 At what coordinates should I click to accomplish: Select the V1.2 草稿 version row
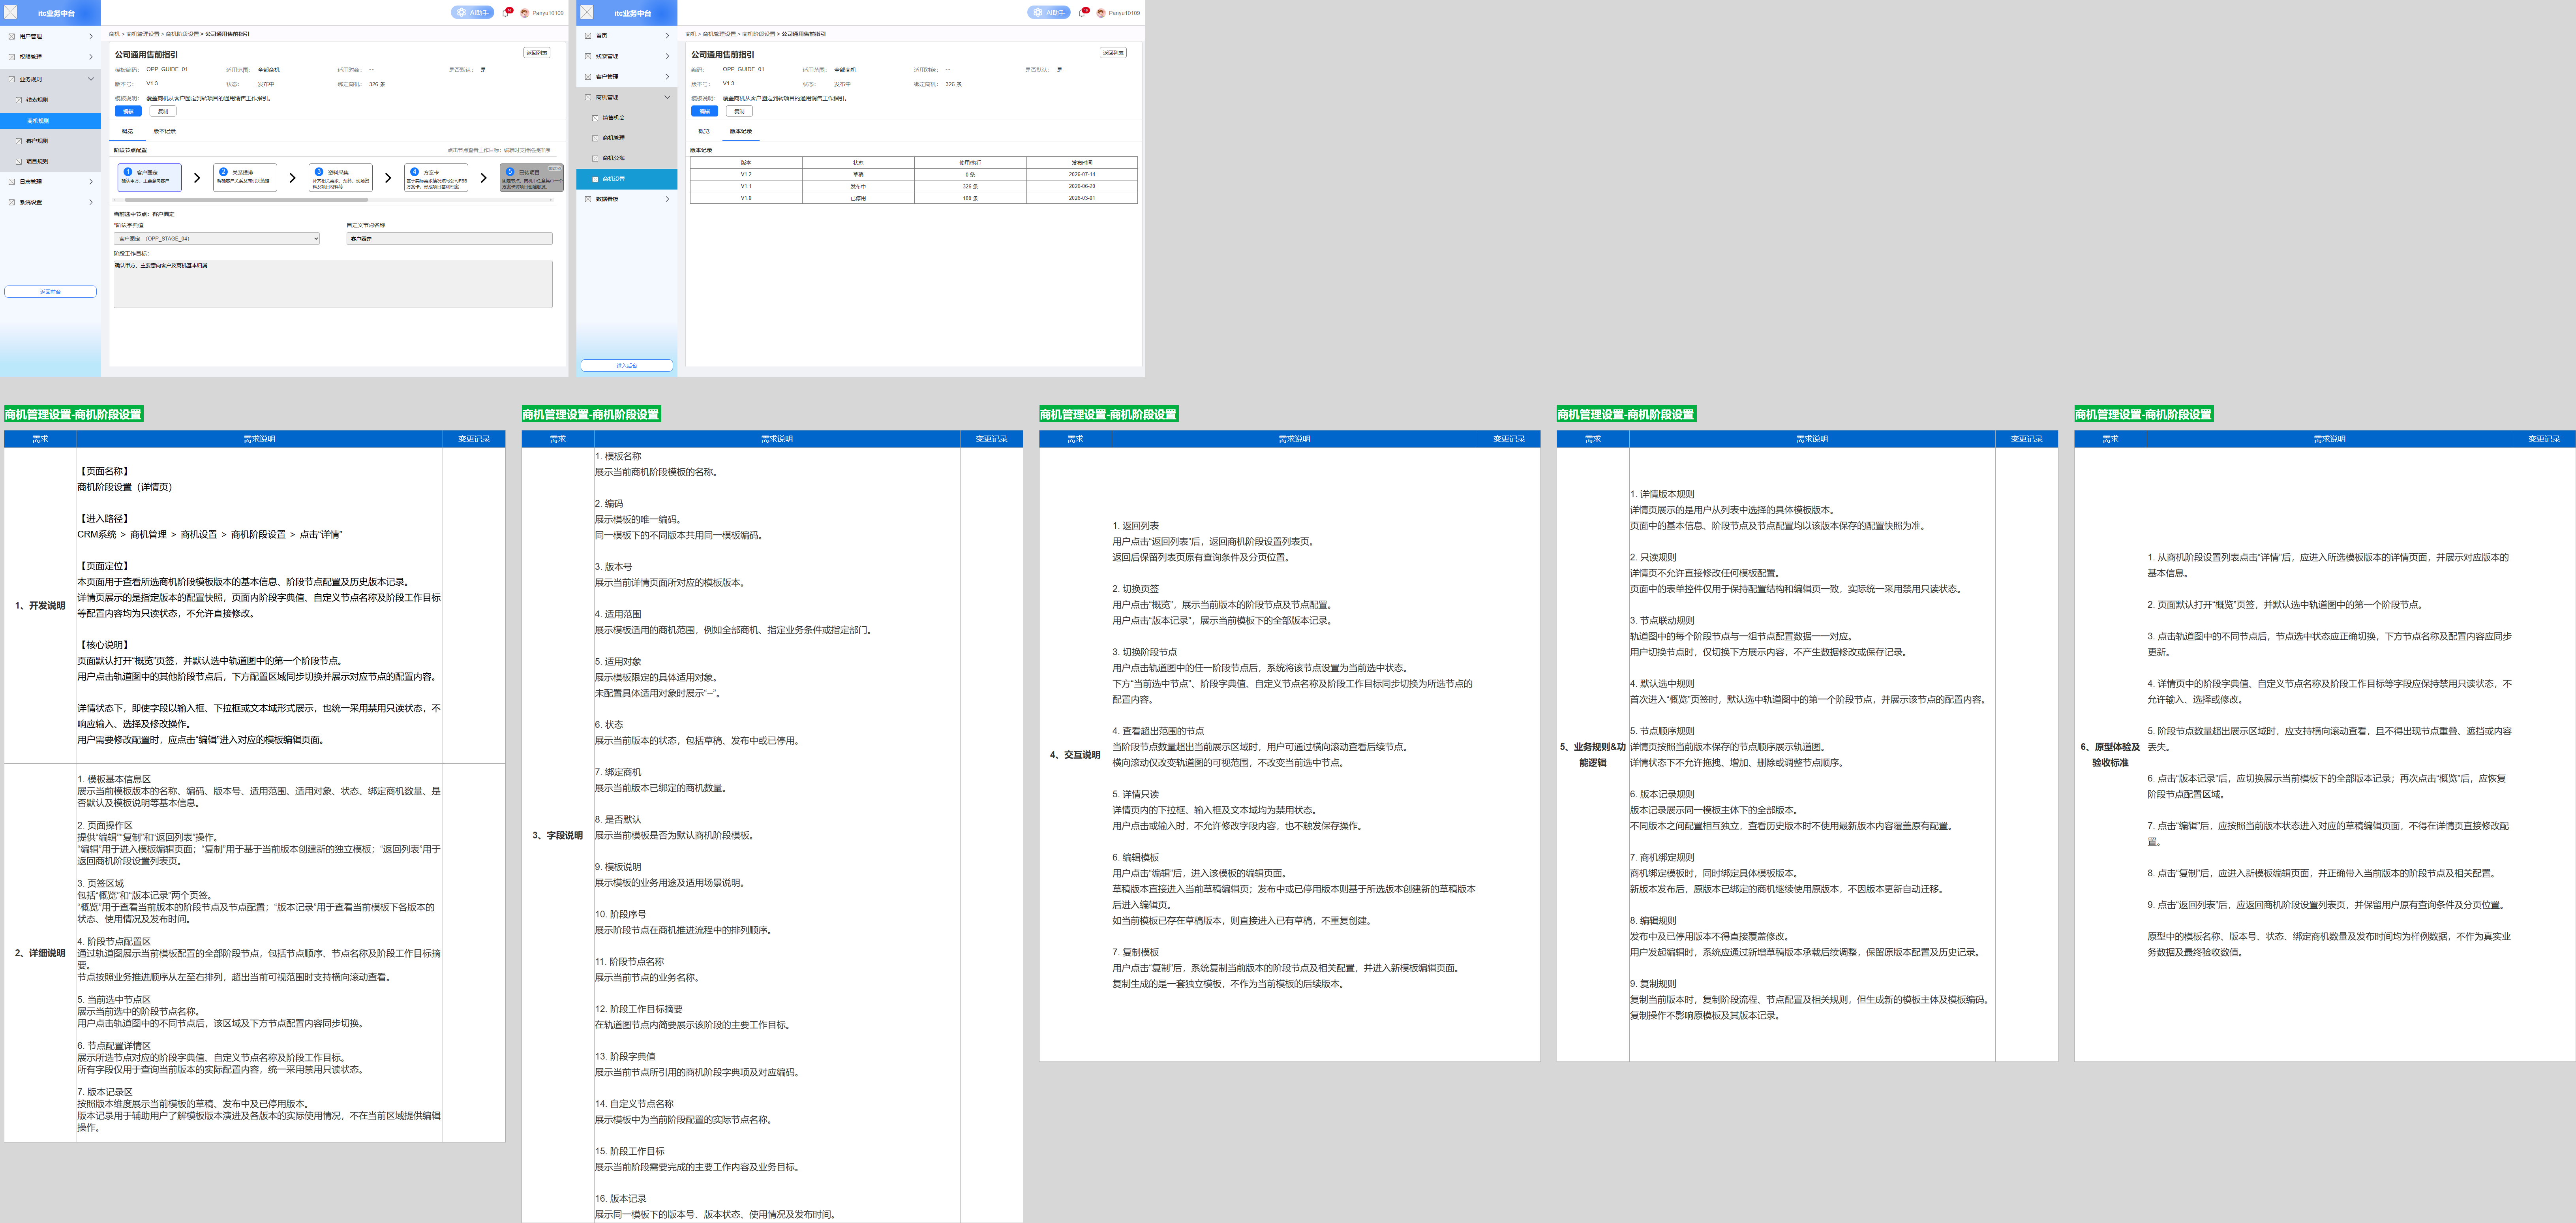tap(913, 174)
